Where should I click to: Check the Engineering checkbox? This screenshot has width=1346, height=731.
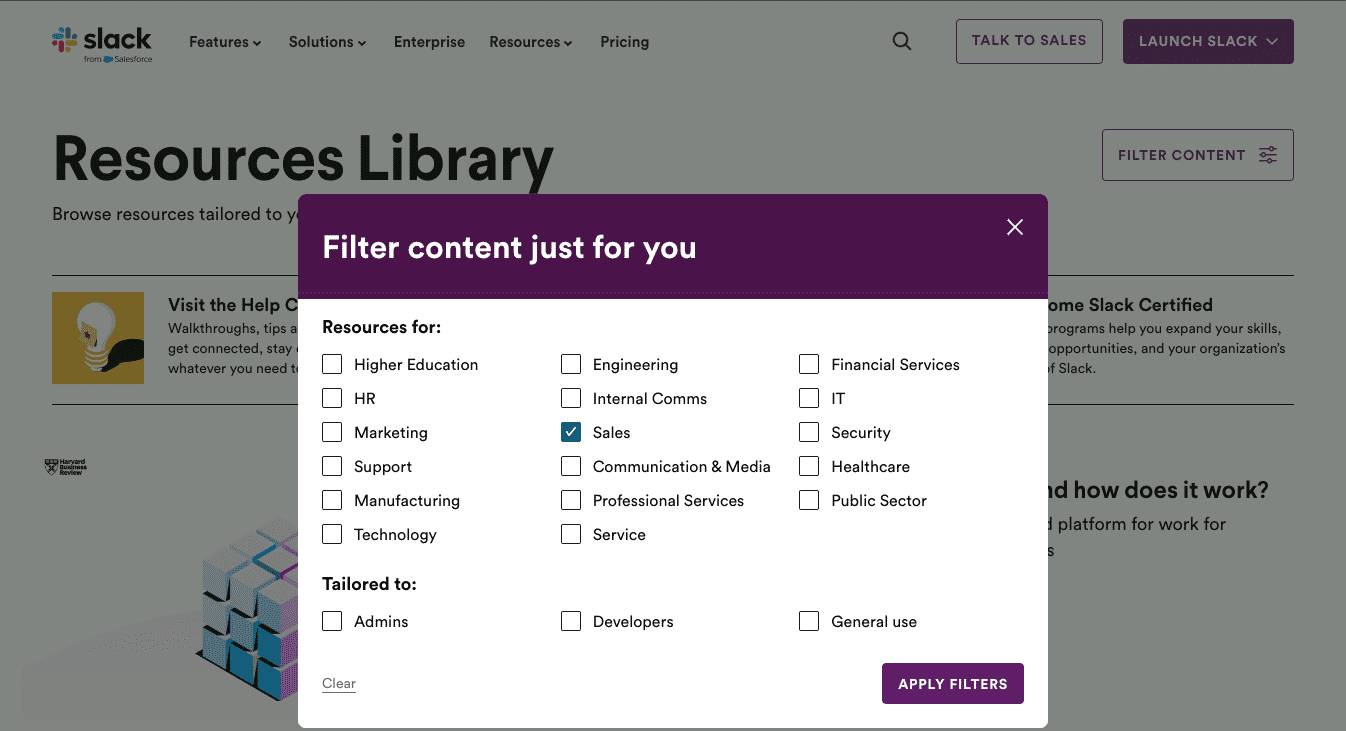(x=571, y=364)
